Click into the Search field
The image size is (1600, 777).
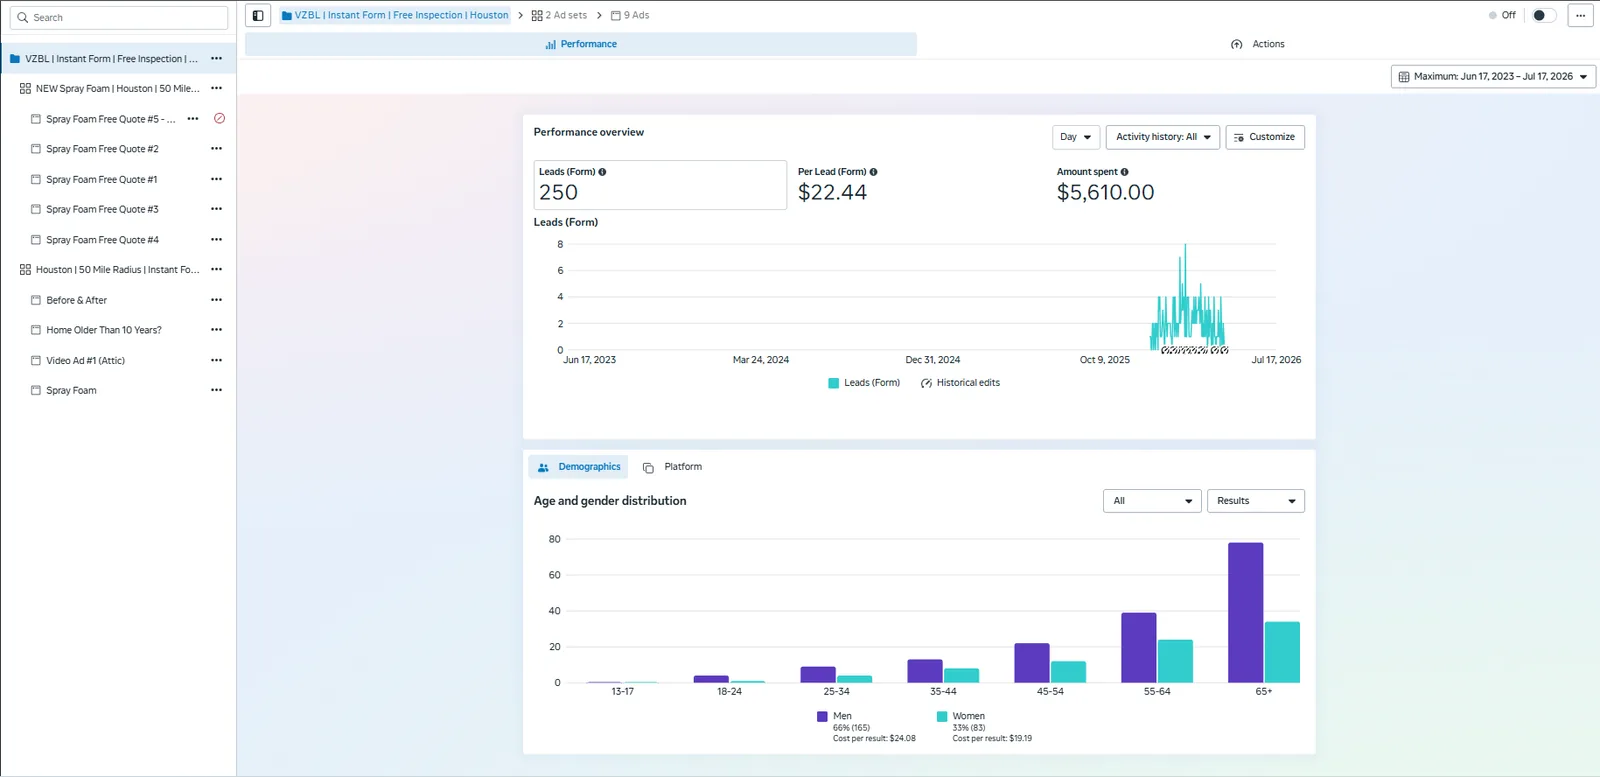119,18
